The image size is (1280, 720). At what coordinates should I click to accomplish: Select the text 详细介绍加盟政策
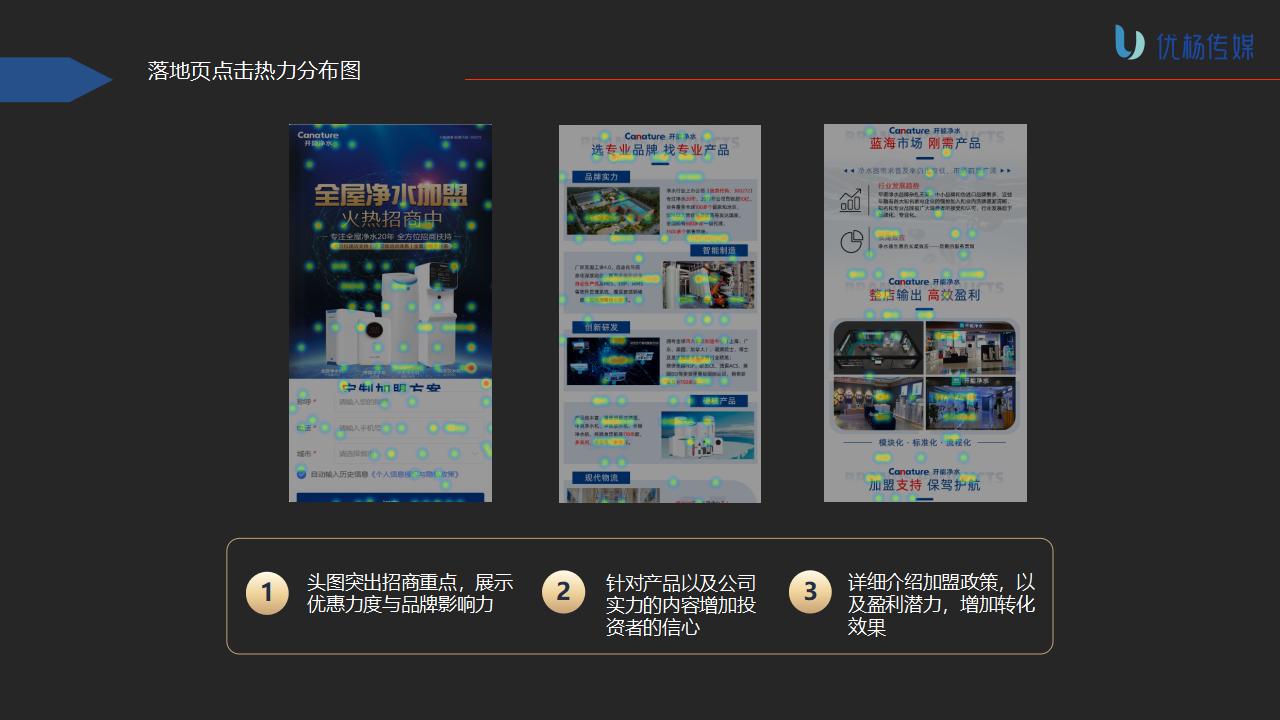click(925, 582)
